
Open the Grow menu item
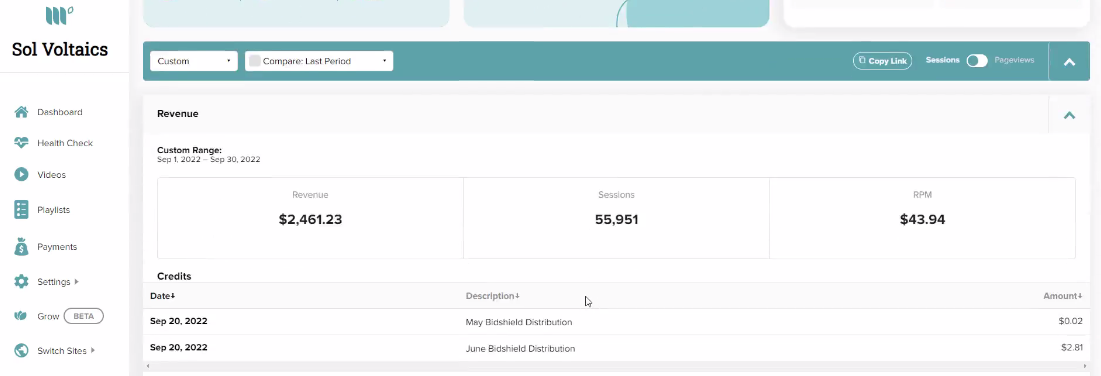click(x=48, y=316)
